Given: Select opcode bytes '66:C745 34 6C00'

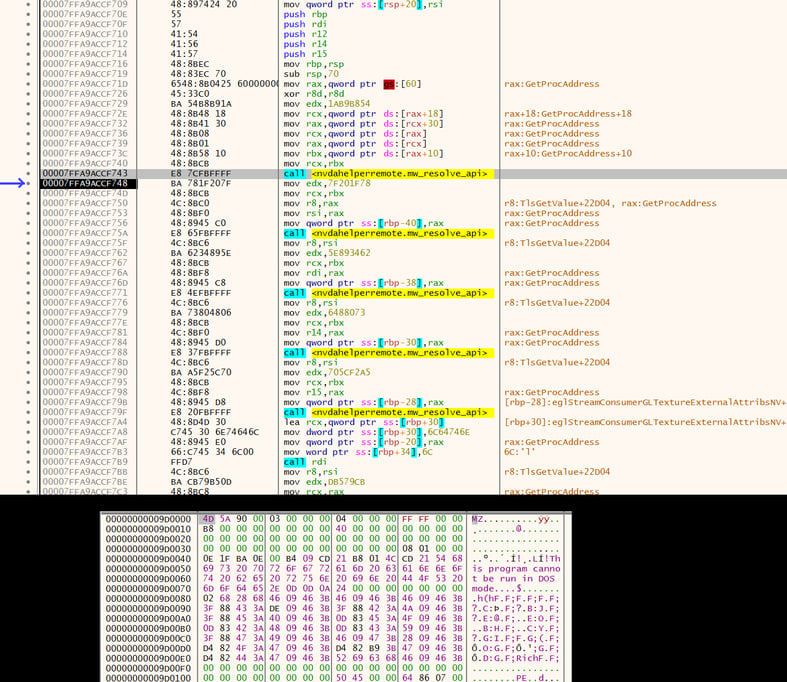Looking at the screenshot, I should [212, 452].
